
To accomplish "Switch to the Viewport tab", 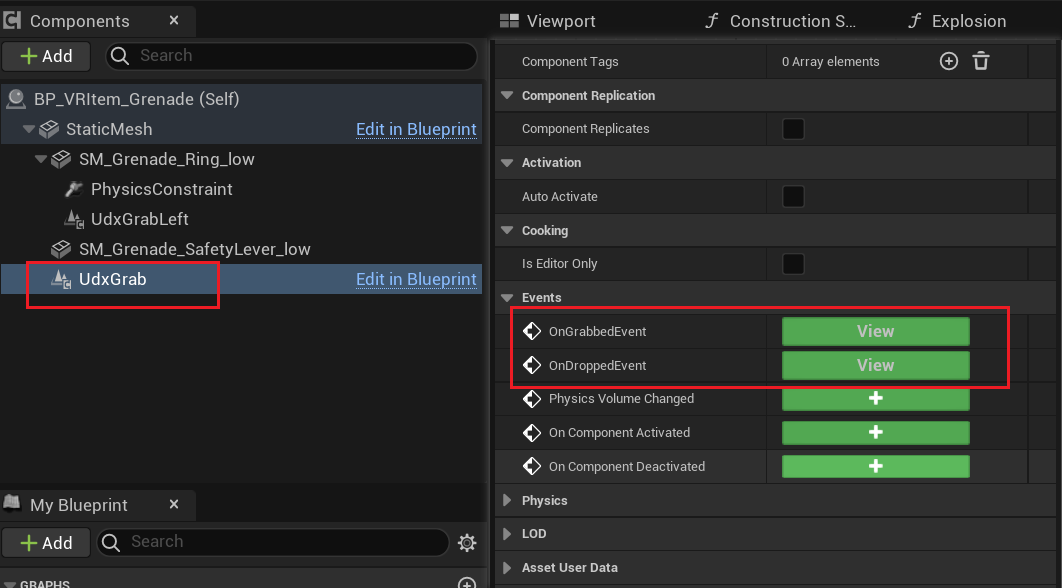I will 560,21.
